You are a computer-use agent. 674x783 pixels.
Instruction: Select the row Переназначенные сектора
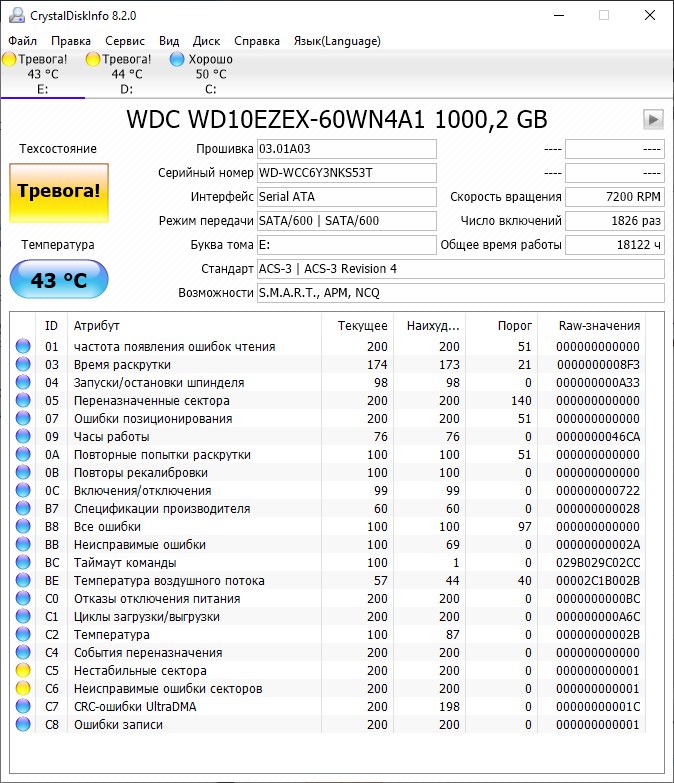click(328, 400)
